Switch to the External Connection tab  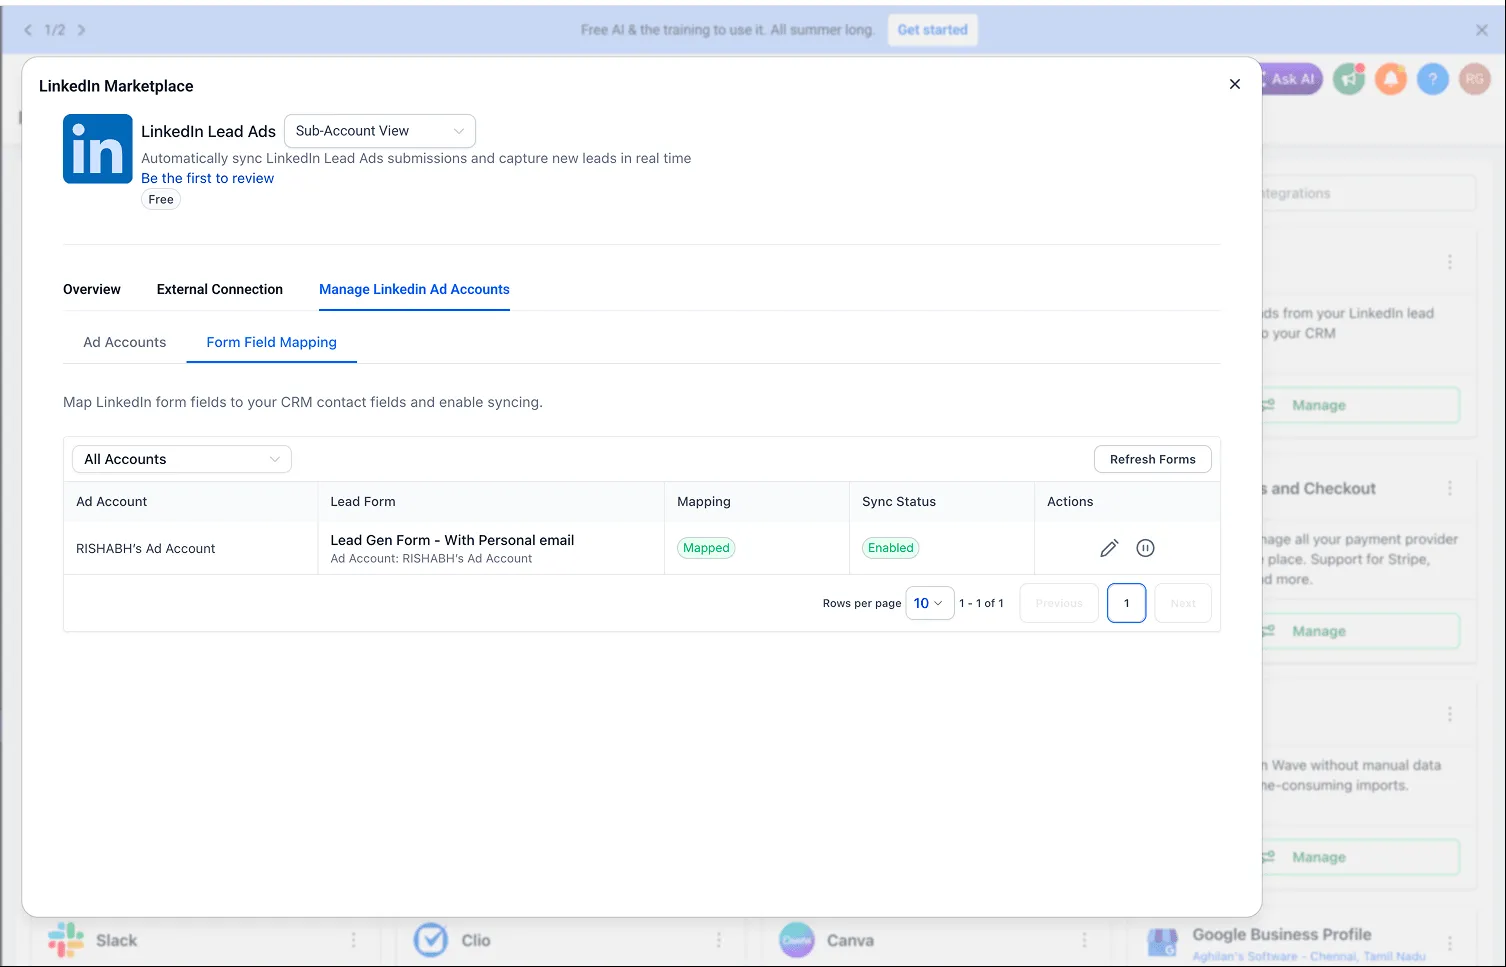(x=220, y=289)
